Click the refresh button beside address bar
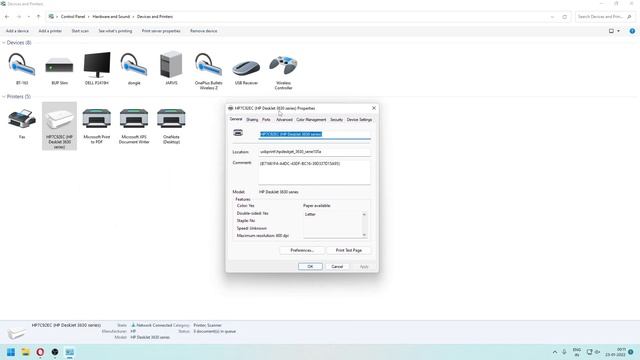This screenshot has height=360, width=640. [564, 17]
